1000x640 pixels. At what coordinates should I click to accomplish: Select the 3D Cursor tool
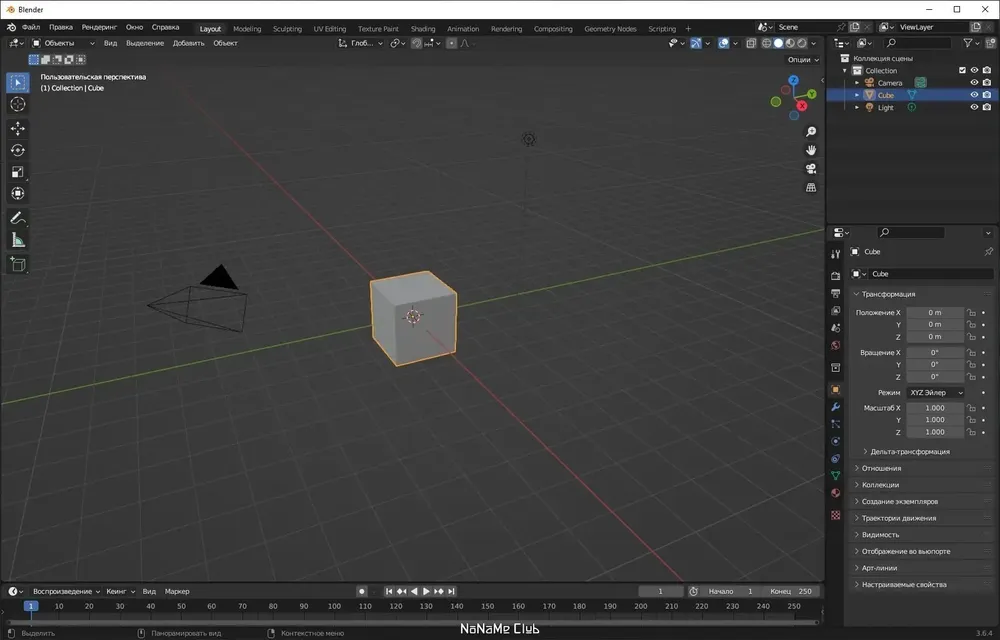tap(17, 105)
